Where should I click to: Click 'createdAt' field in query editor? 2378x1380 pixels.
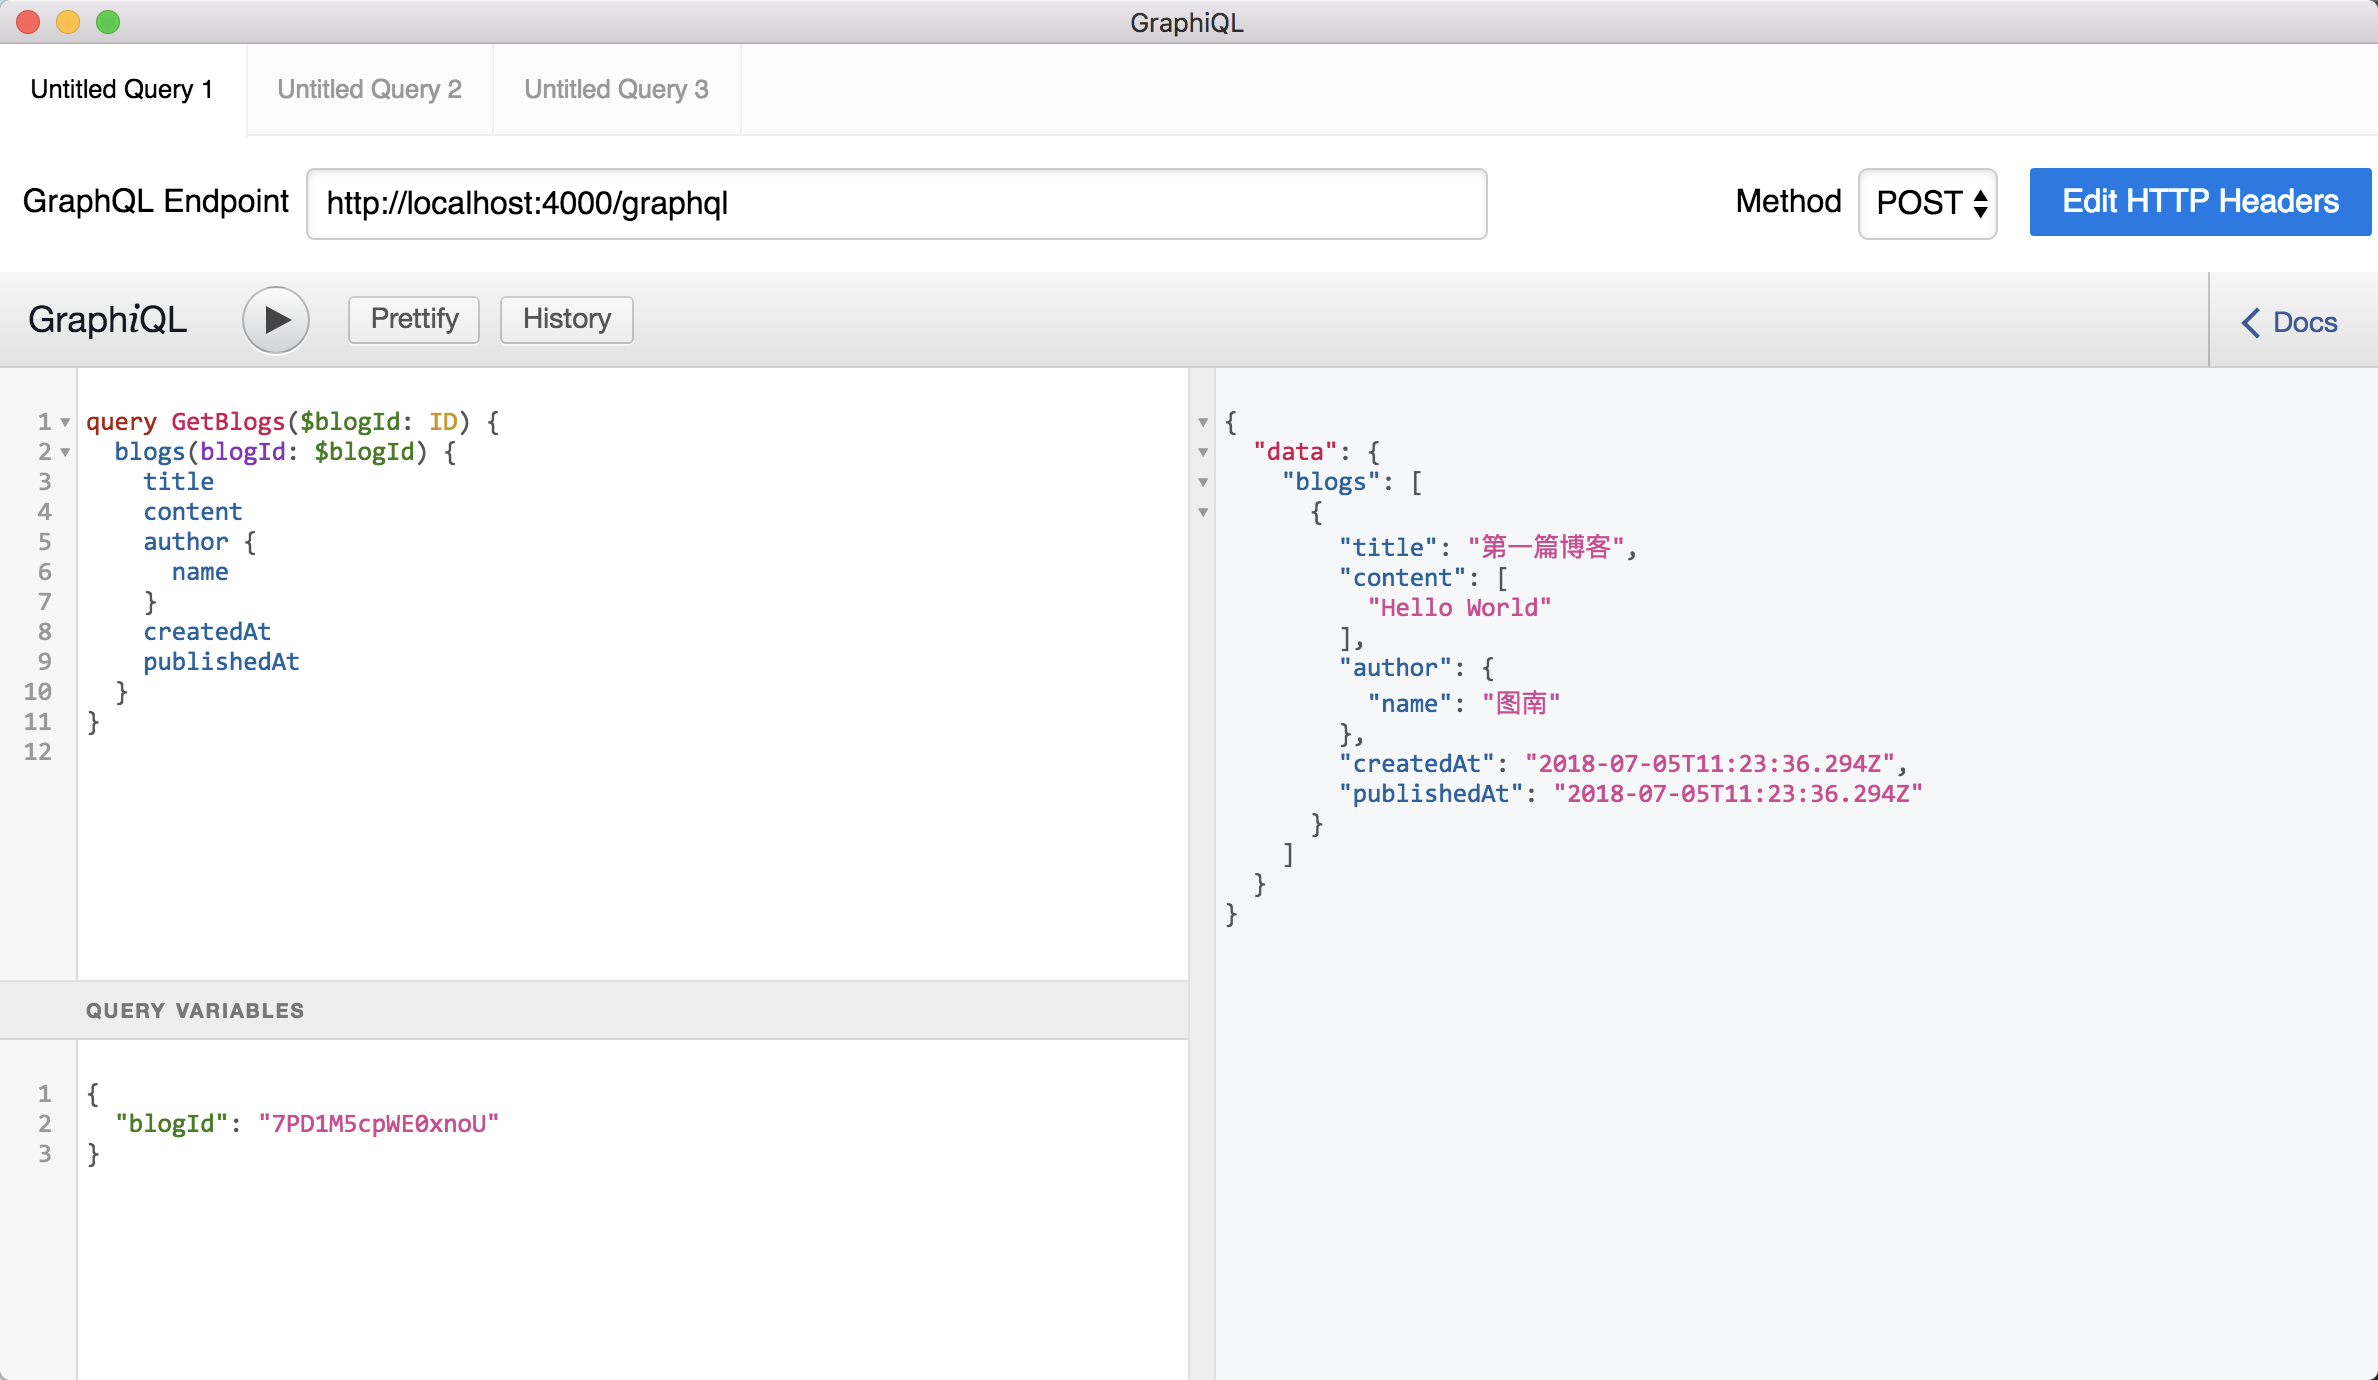pyautogui.click(x=207, y=632)
